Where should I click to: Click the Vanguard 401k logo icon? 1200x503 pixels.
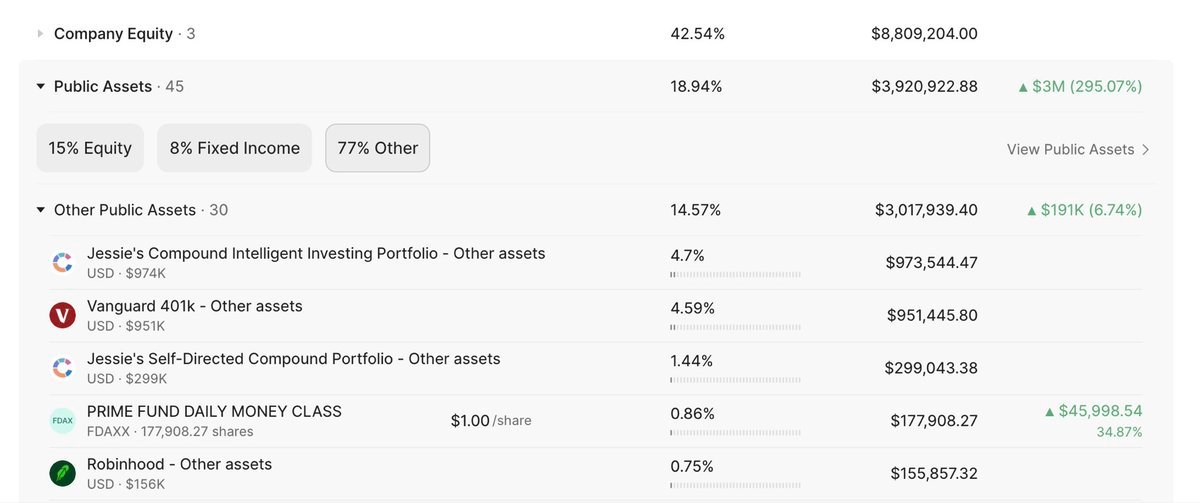click(63, 316)
